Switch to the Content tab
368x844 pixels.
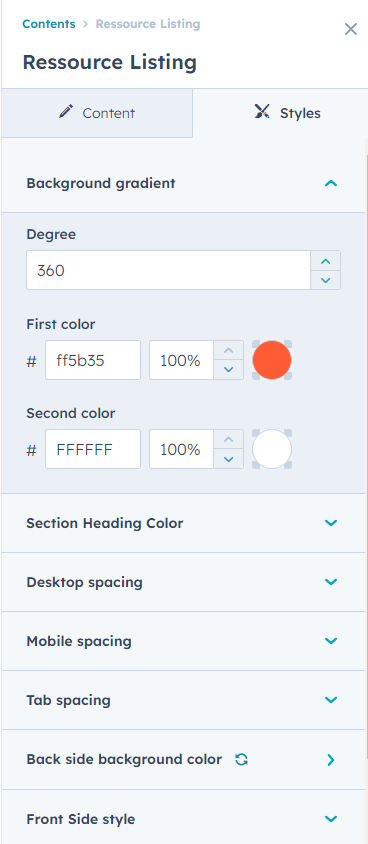tap(97, 113)
